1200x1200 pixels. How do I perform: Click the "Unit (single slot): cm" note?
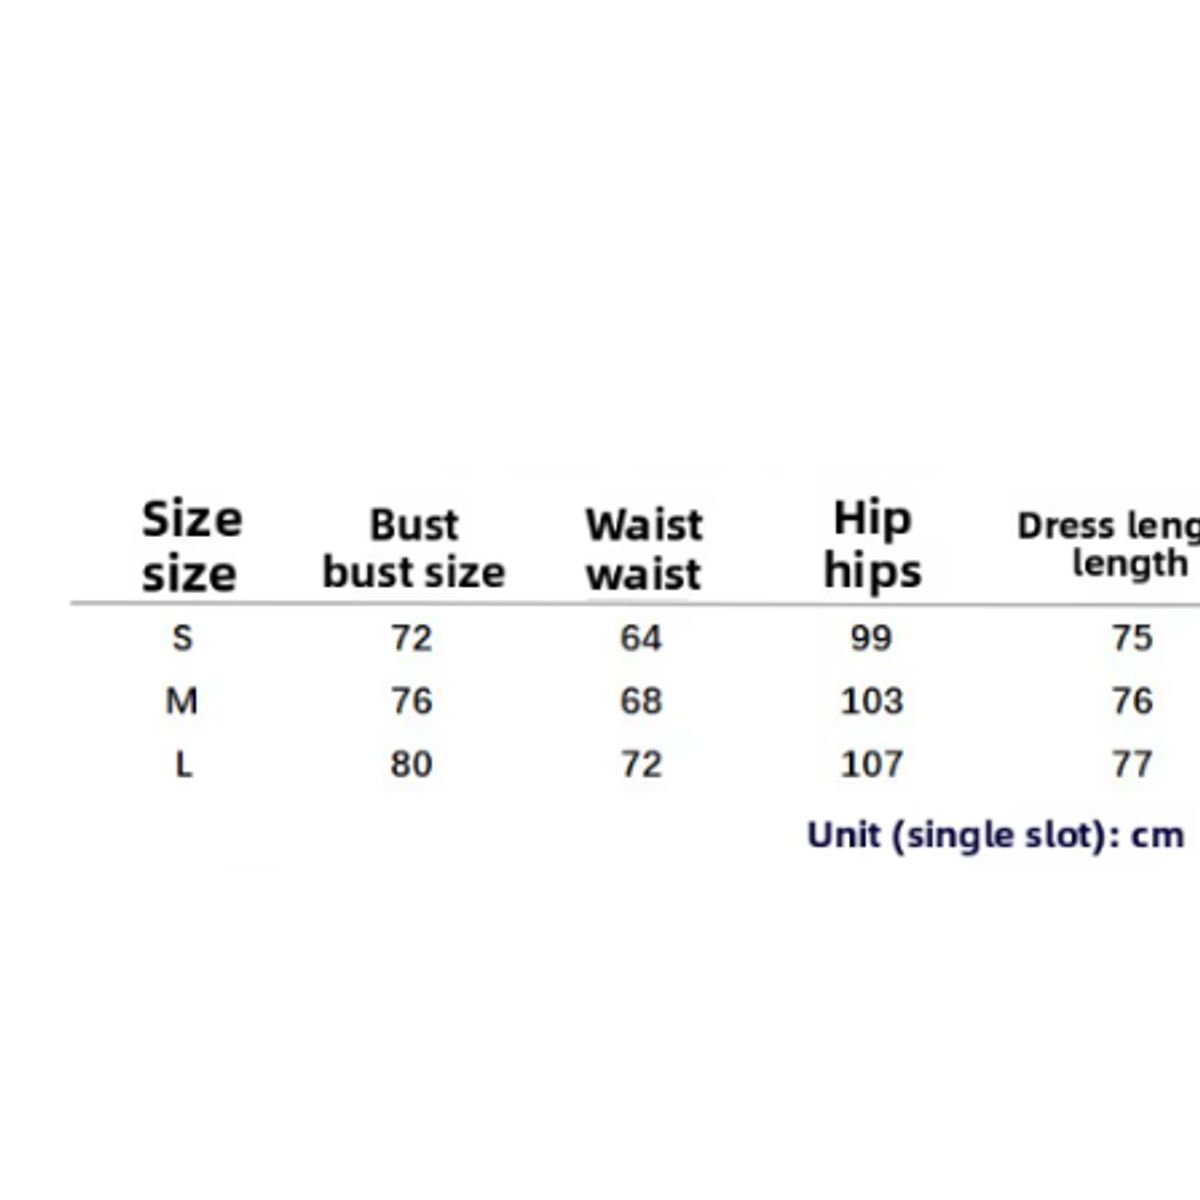(995, 835)
